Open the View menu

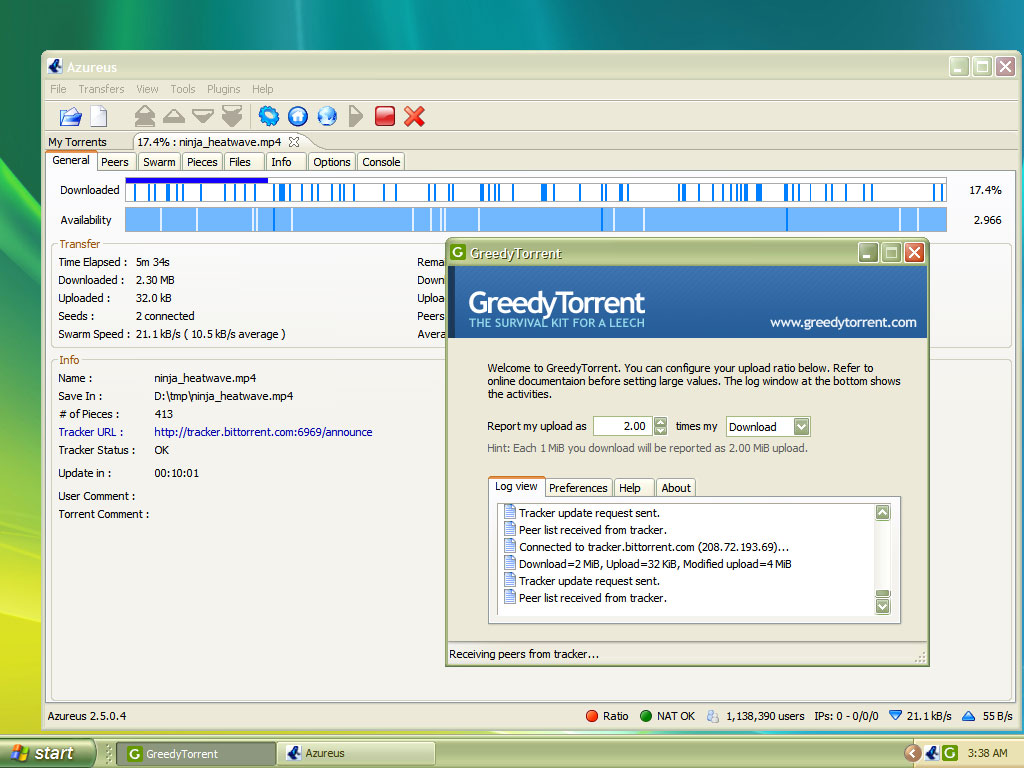(x=147, y=89)
